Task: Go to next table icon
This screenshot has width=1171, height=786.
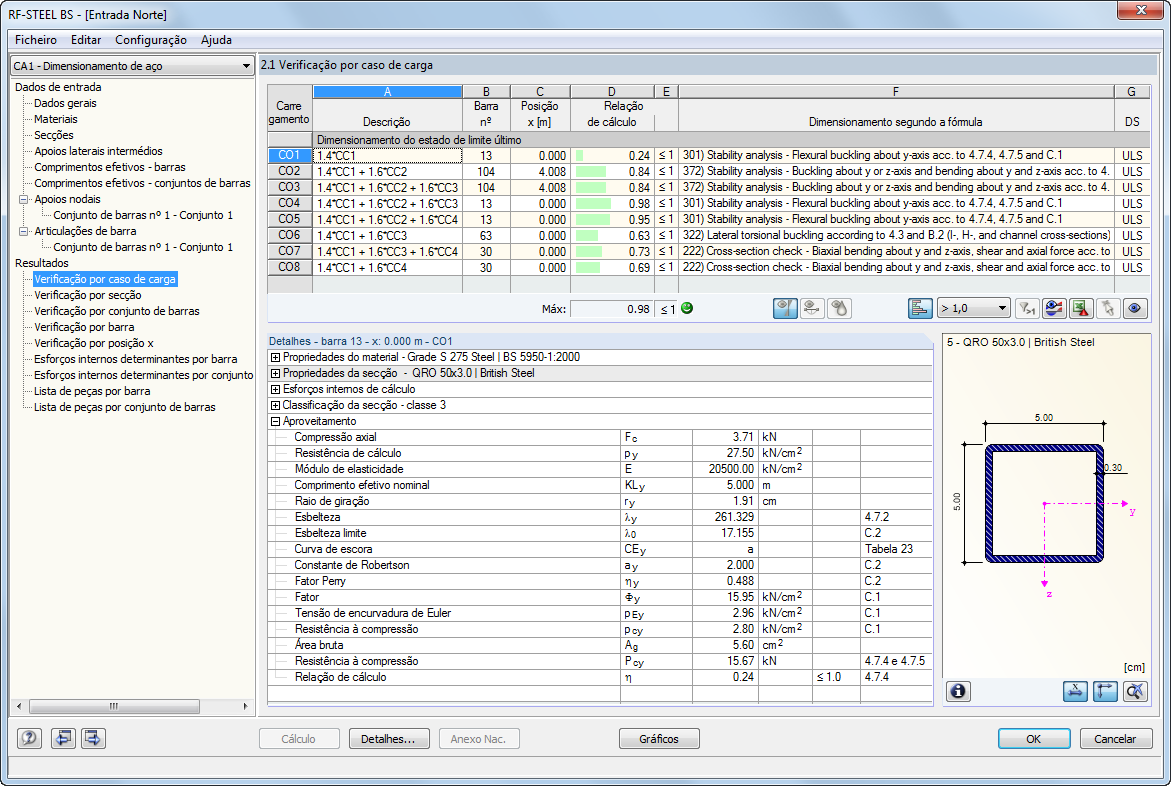Action: click(93, 738)
